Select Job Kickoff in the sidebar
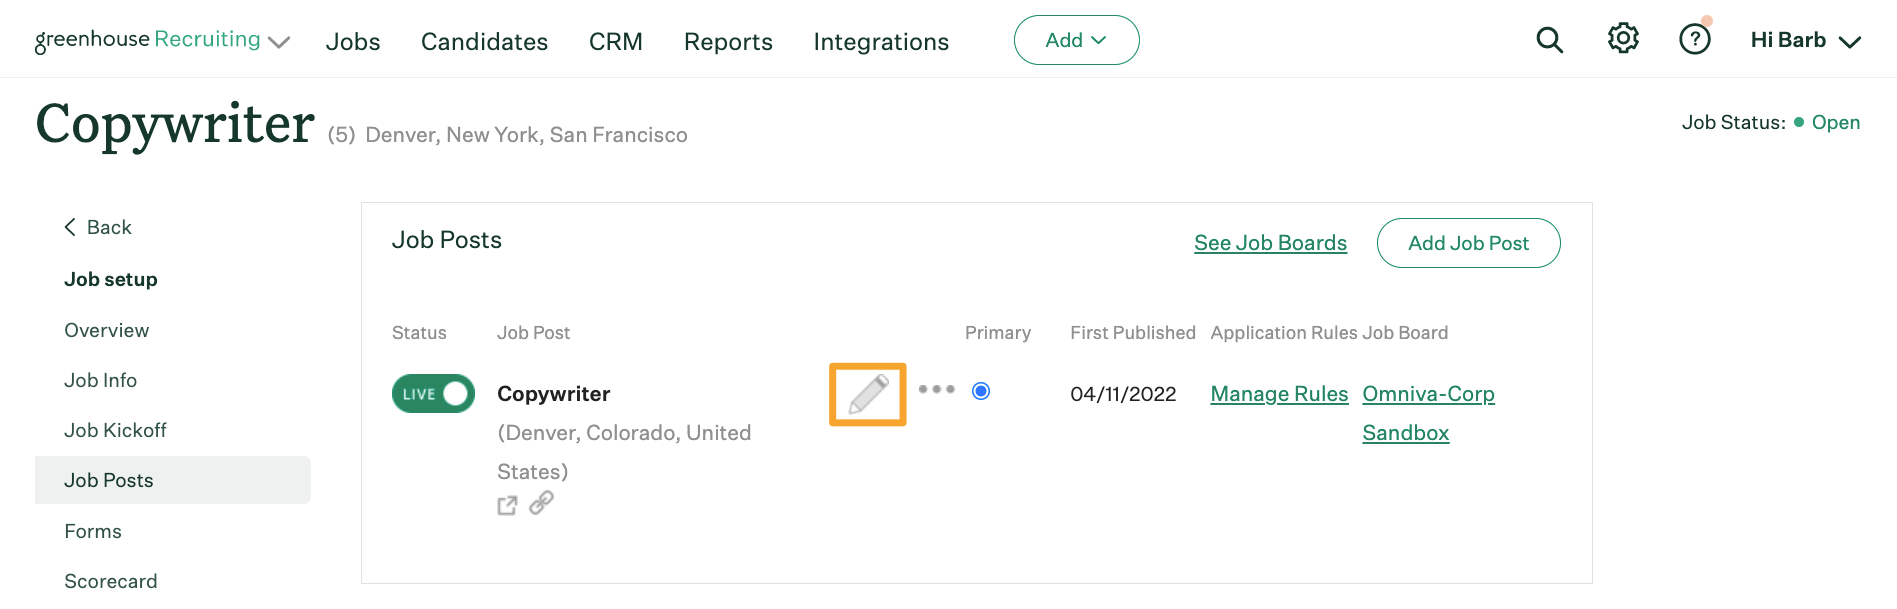Viewport: 1897px width, 609px height. [x=115, y=430]
